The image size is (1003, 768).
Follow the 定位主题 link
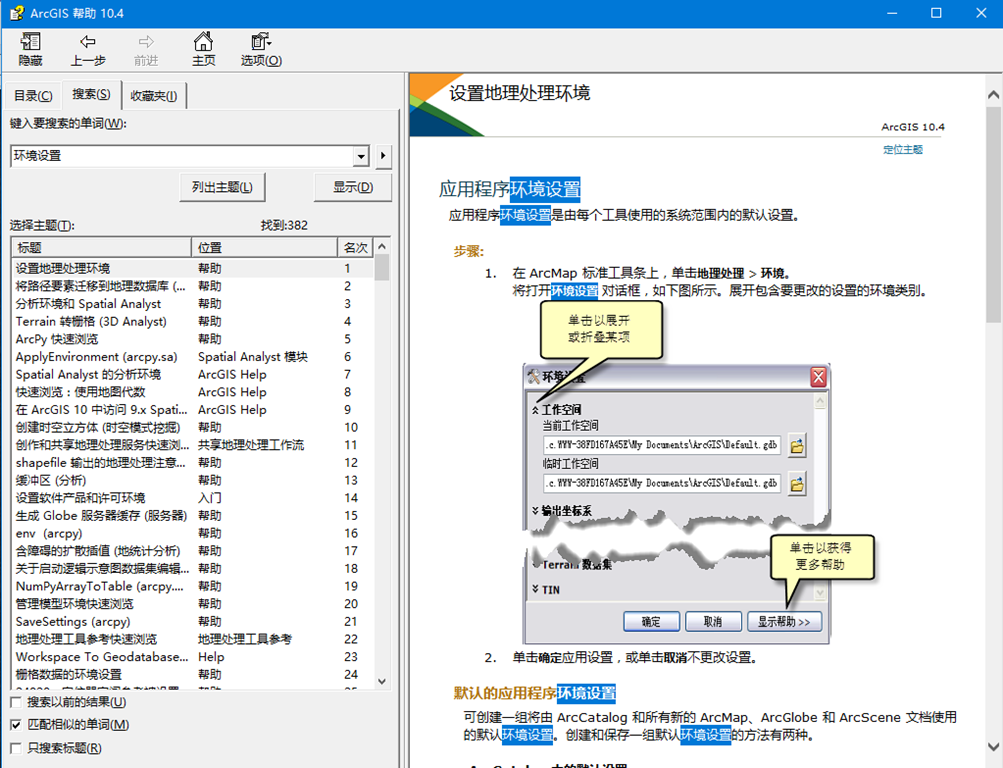click(x=903, y=150)
